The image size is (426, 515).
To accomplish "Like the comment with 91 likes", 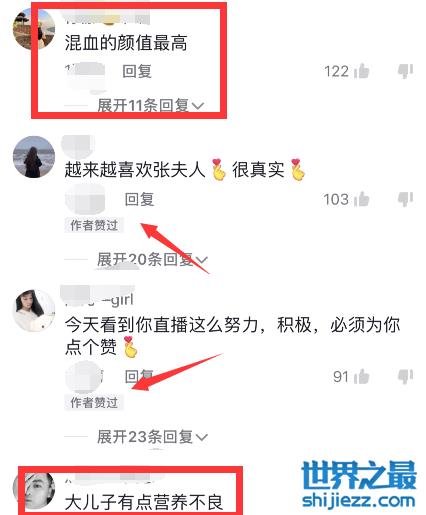I will click(361, 377).
